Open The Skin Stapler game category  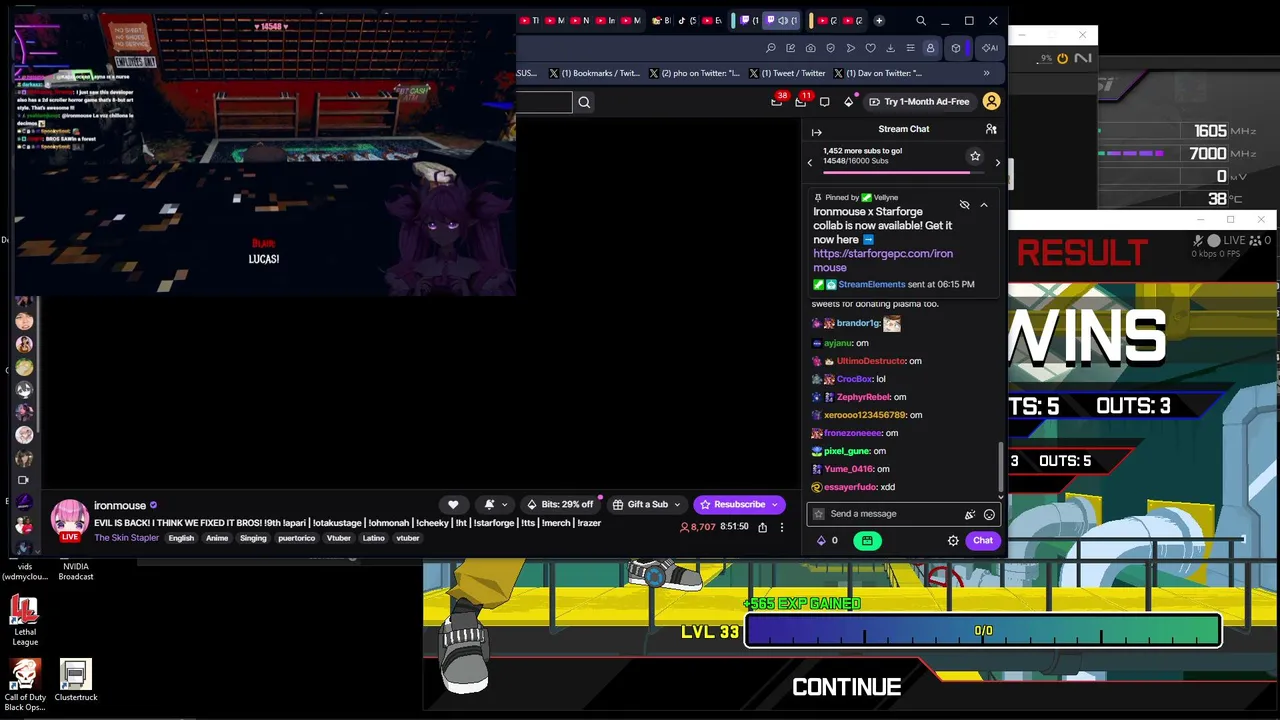[x=127, y=538]
